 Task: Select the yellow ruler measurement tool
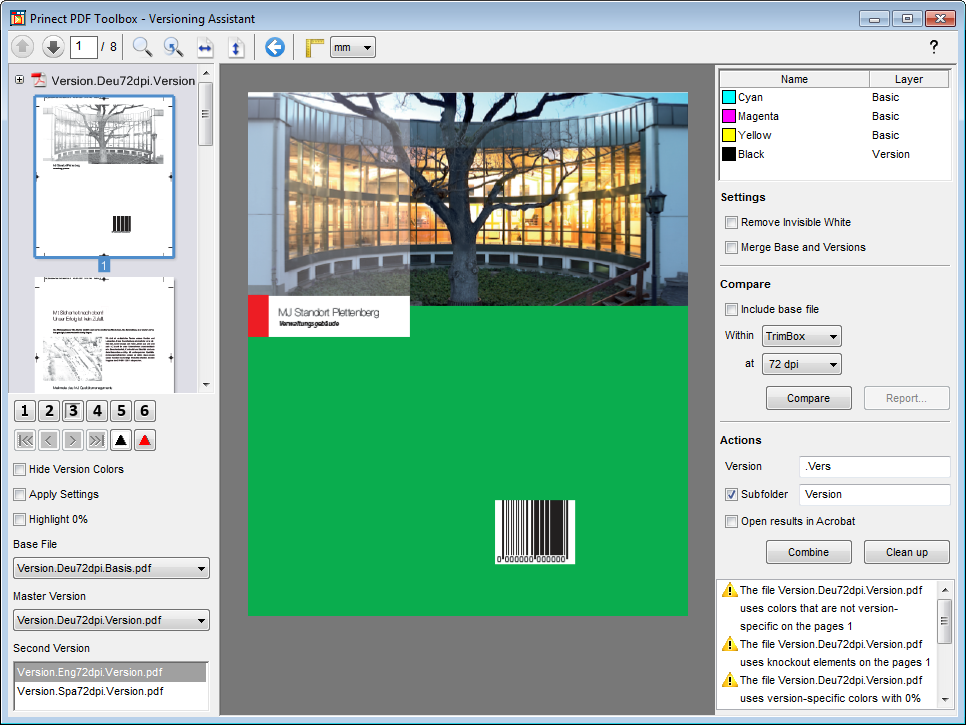point(315,47)
